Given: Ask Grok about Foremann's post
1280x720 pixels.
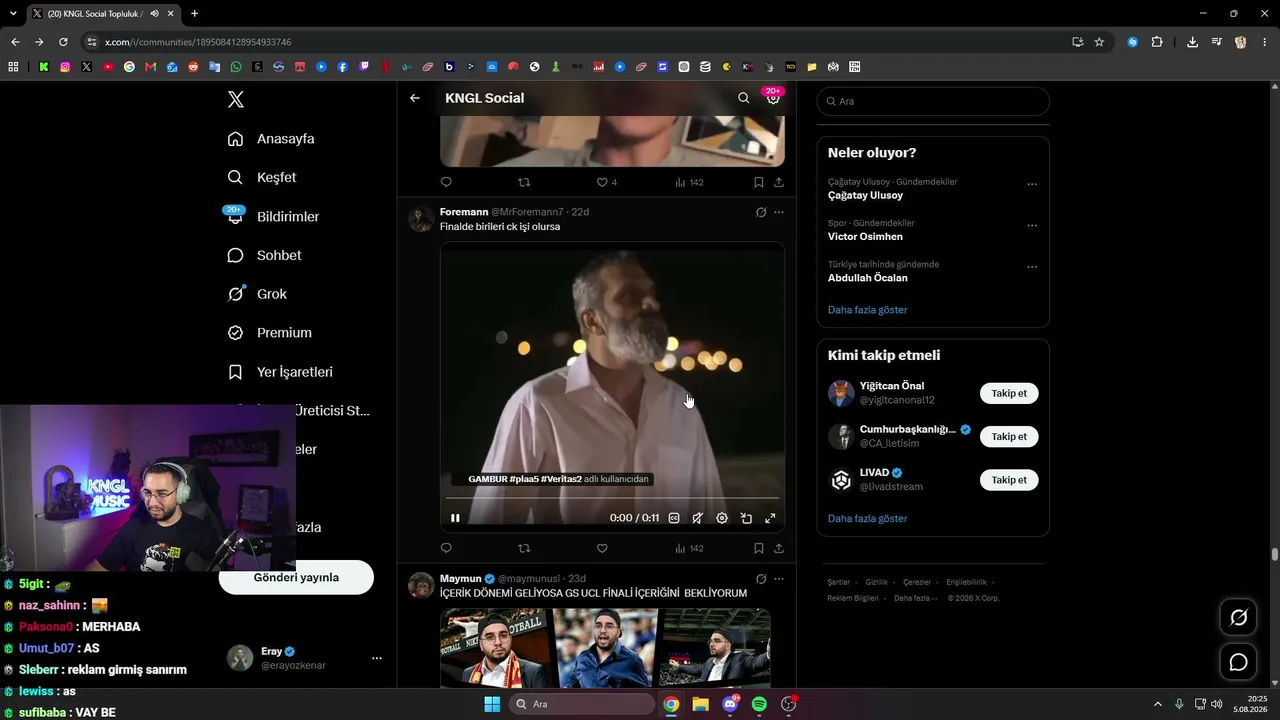Looking at the screenshot, I should [x=761, y=212].
